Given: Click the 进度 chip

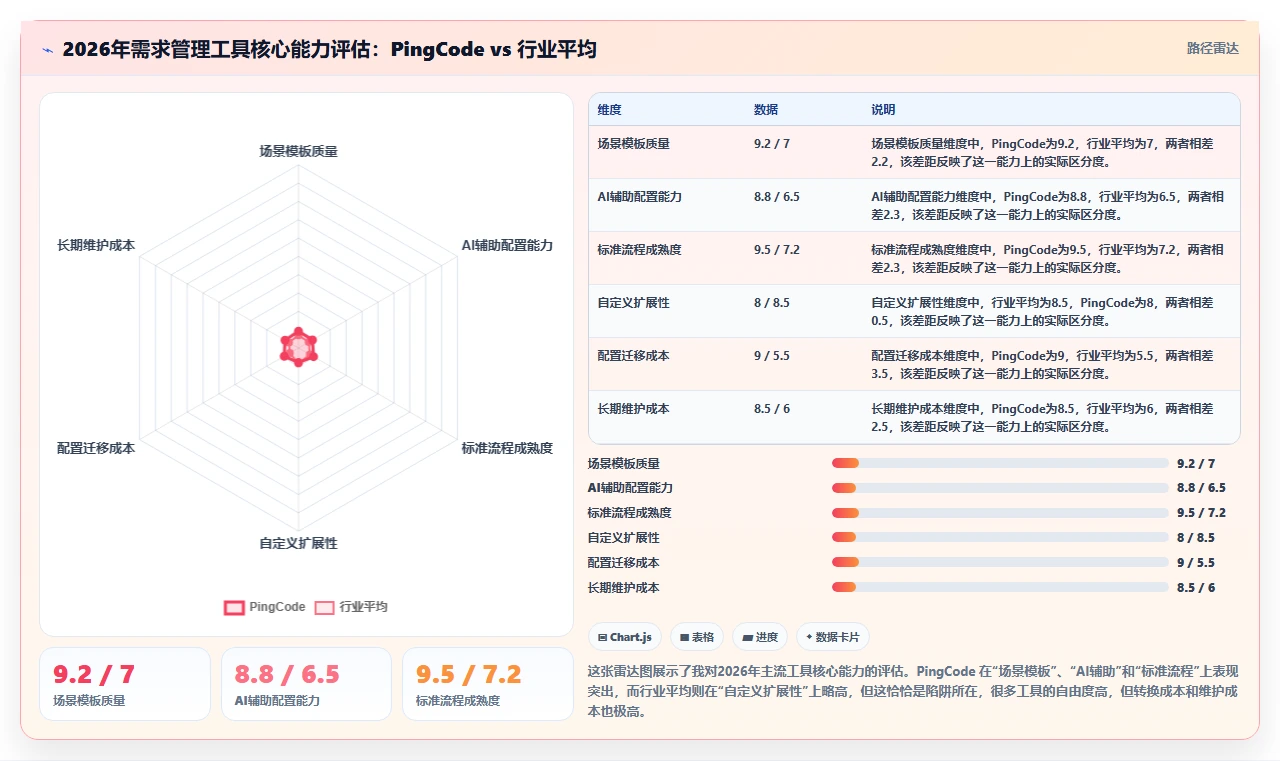Looking at the screenshot, I should [x=760, y=637].
